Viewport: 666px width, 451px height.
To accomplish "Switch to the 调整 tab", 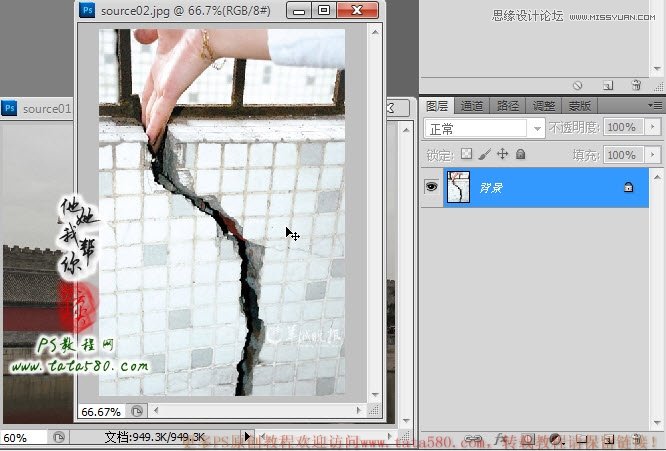I will 544,106.
